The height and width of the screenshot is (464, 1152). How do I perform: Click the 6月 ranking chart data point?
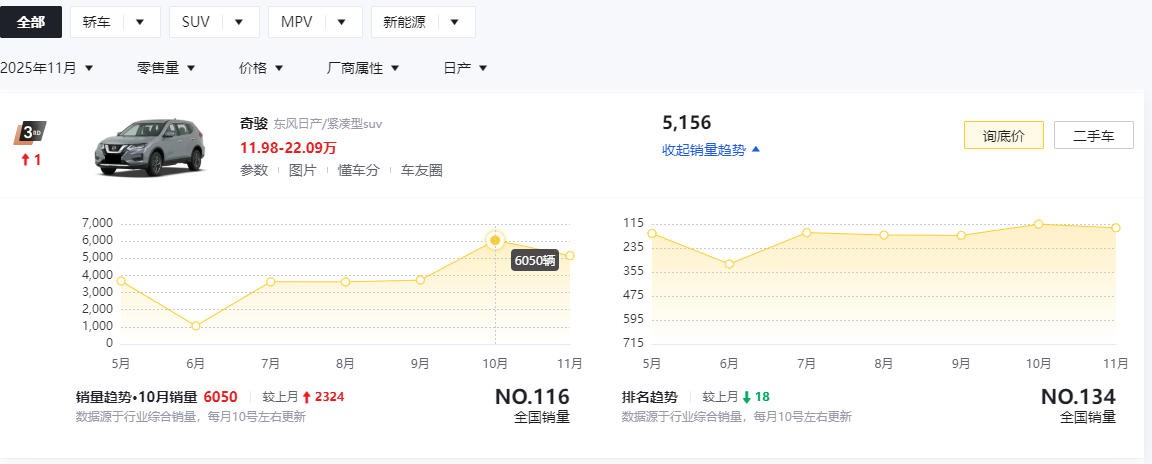click(729, 264)
